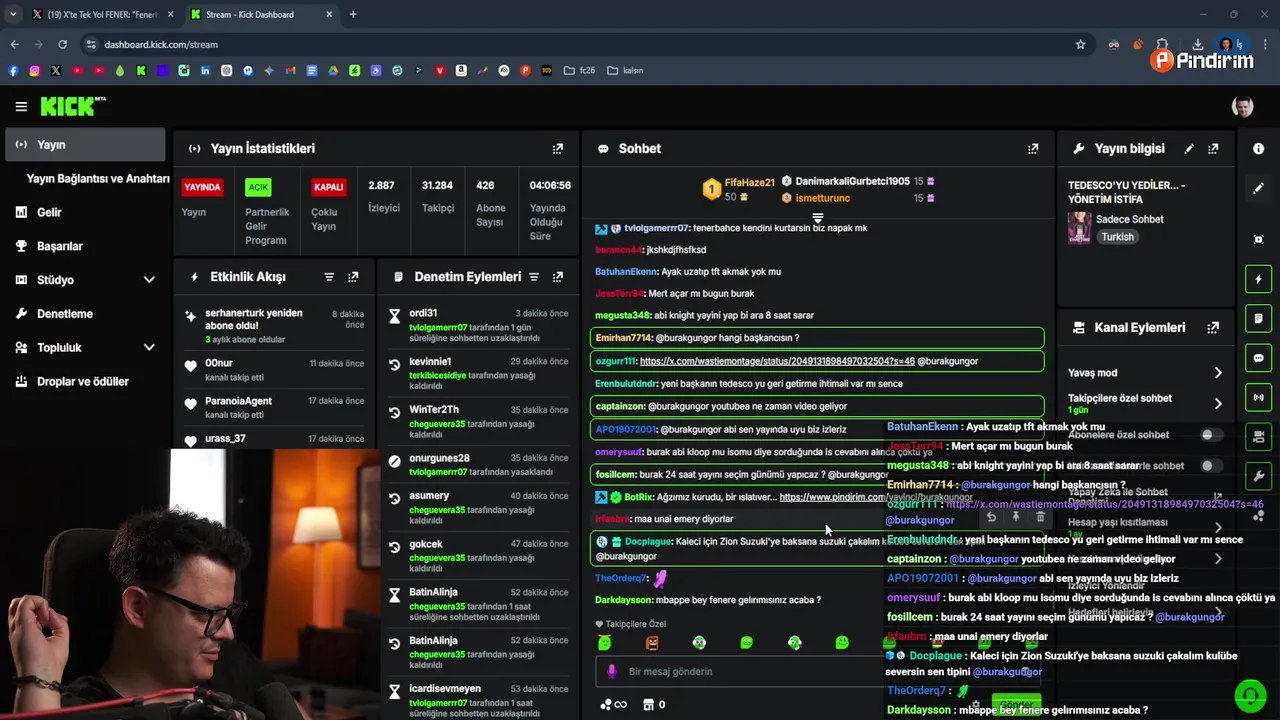Click the focus frame icon in right rail
The width and height of the screenshot is (1280, 720).
point(1258,239)
